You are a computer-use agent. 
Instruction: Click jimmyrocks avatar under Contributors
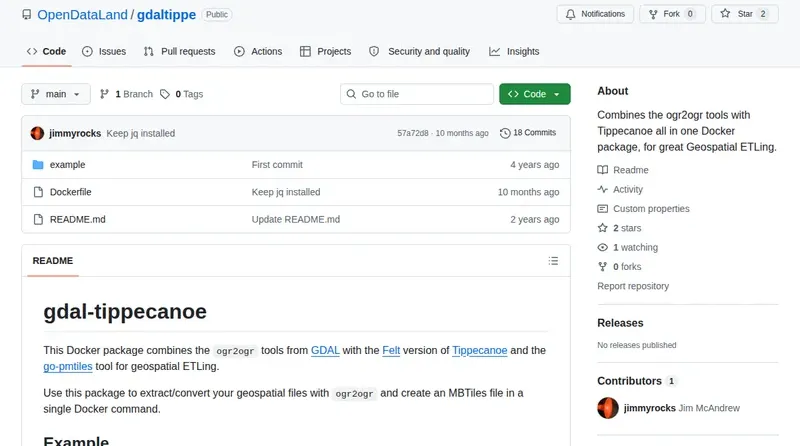click(608, 408)
